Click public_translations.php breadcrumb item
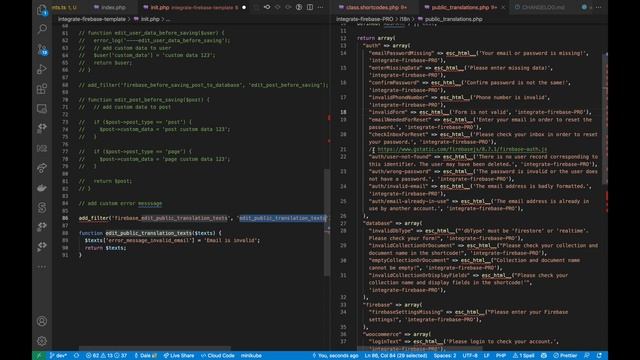The image size is (640, 360). pos(450,19)
